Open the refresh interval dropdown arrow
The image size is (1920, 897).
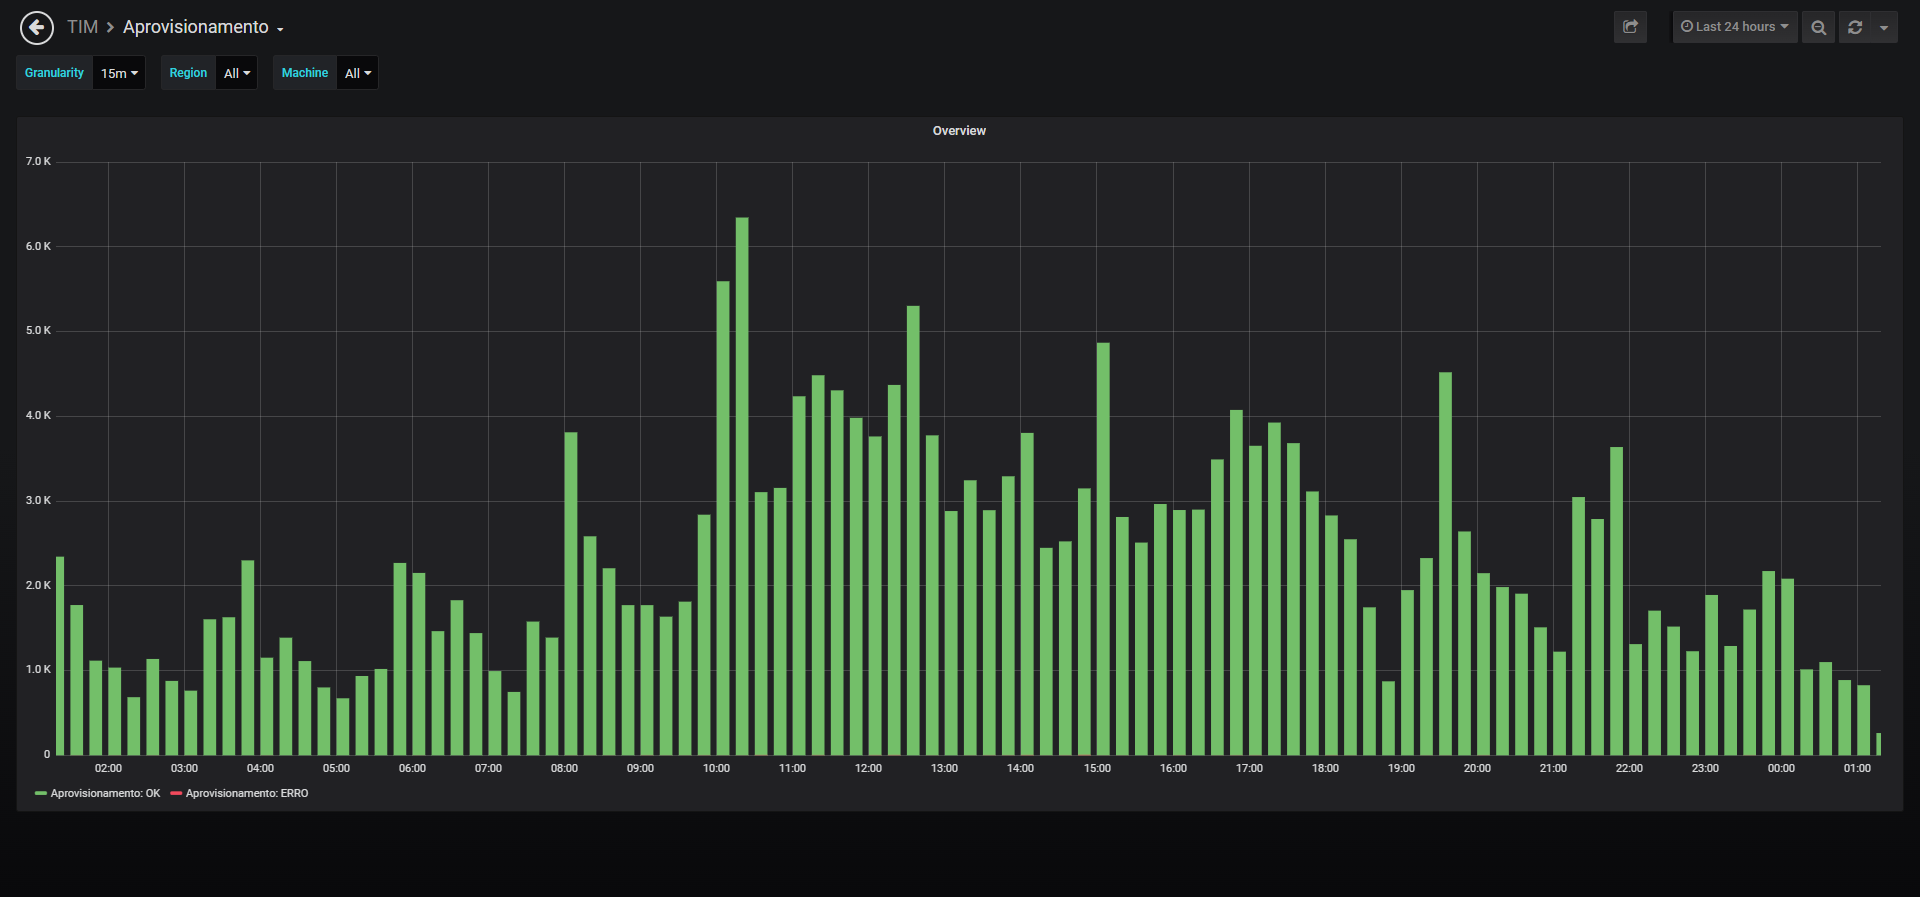pos(1884,27)
